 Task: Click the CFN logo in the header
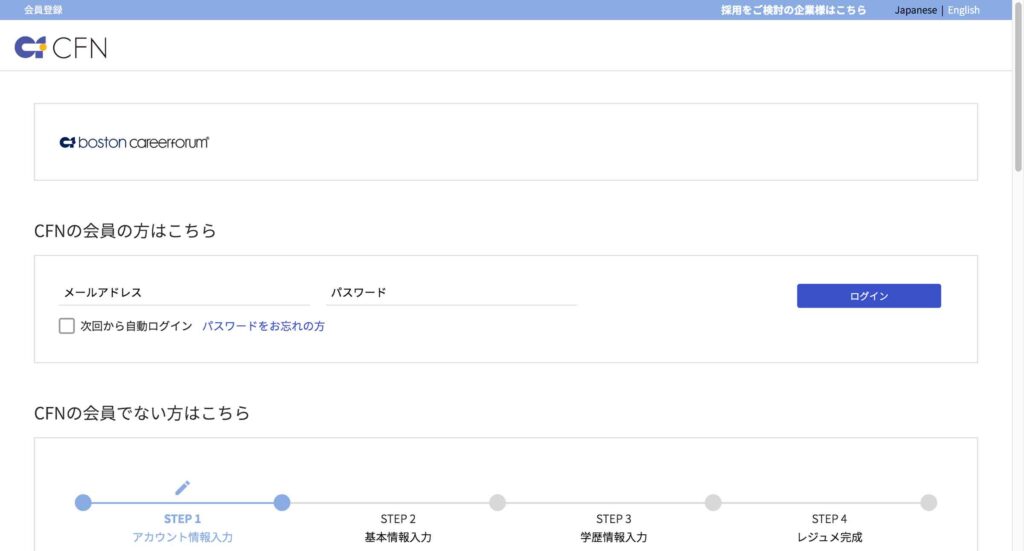click(61, 47)
